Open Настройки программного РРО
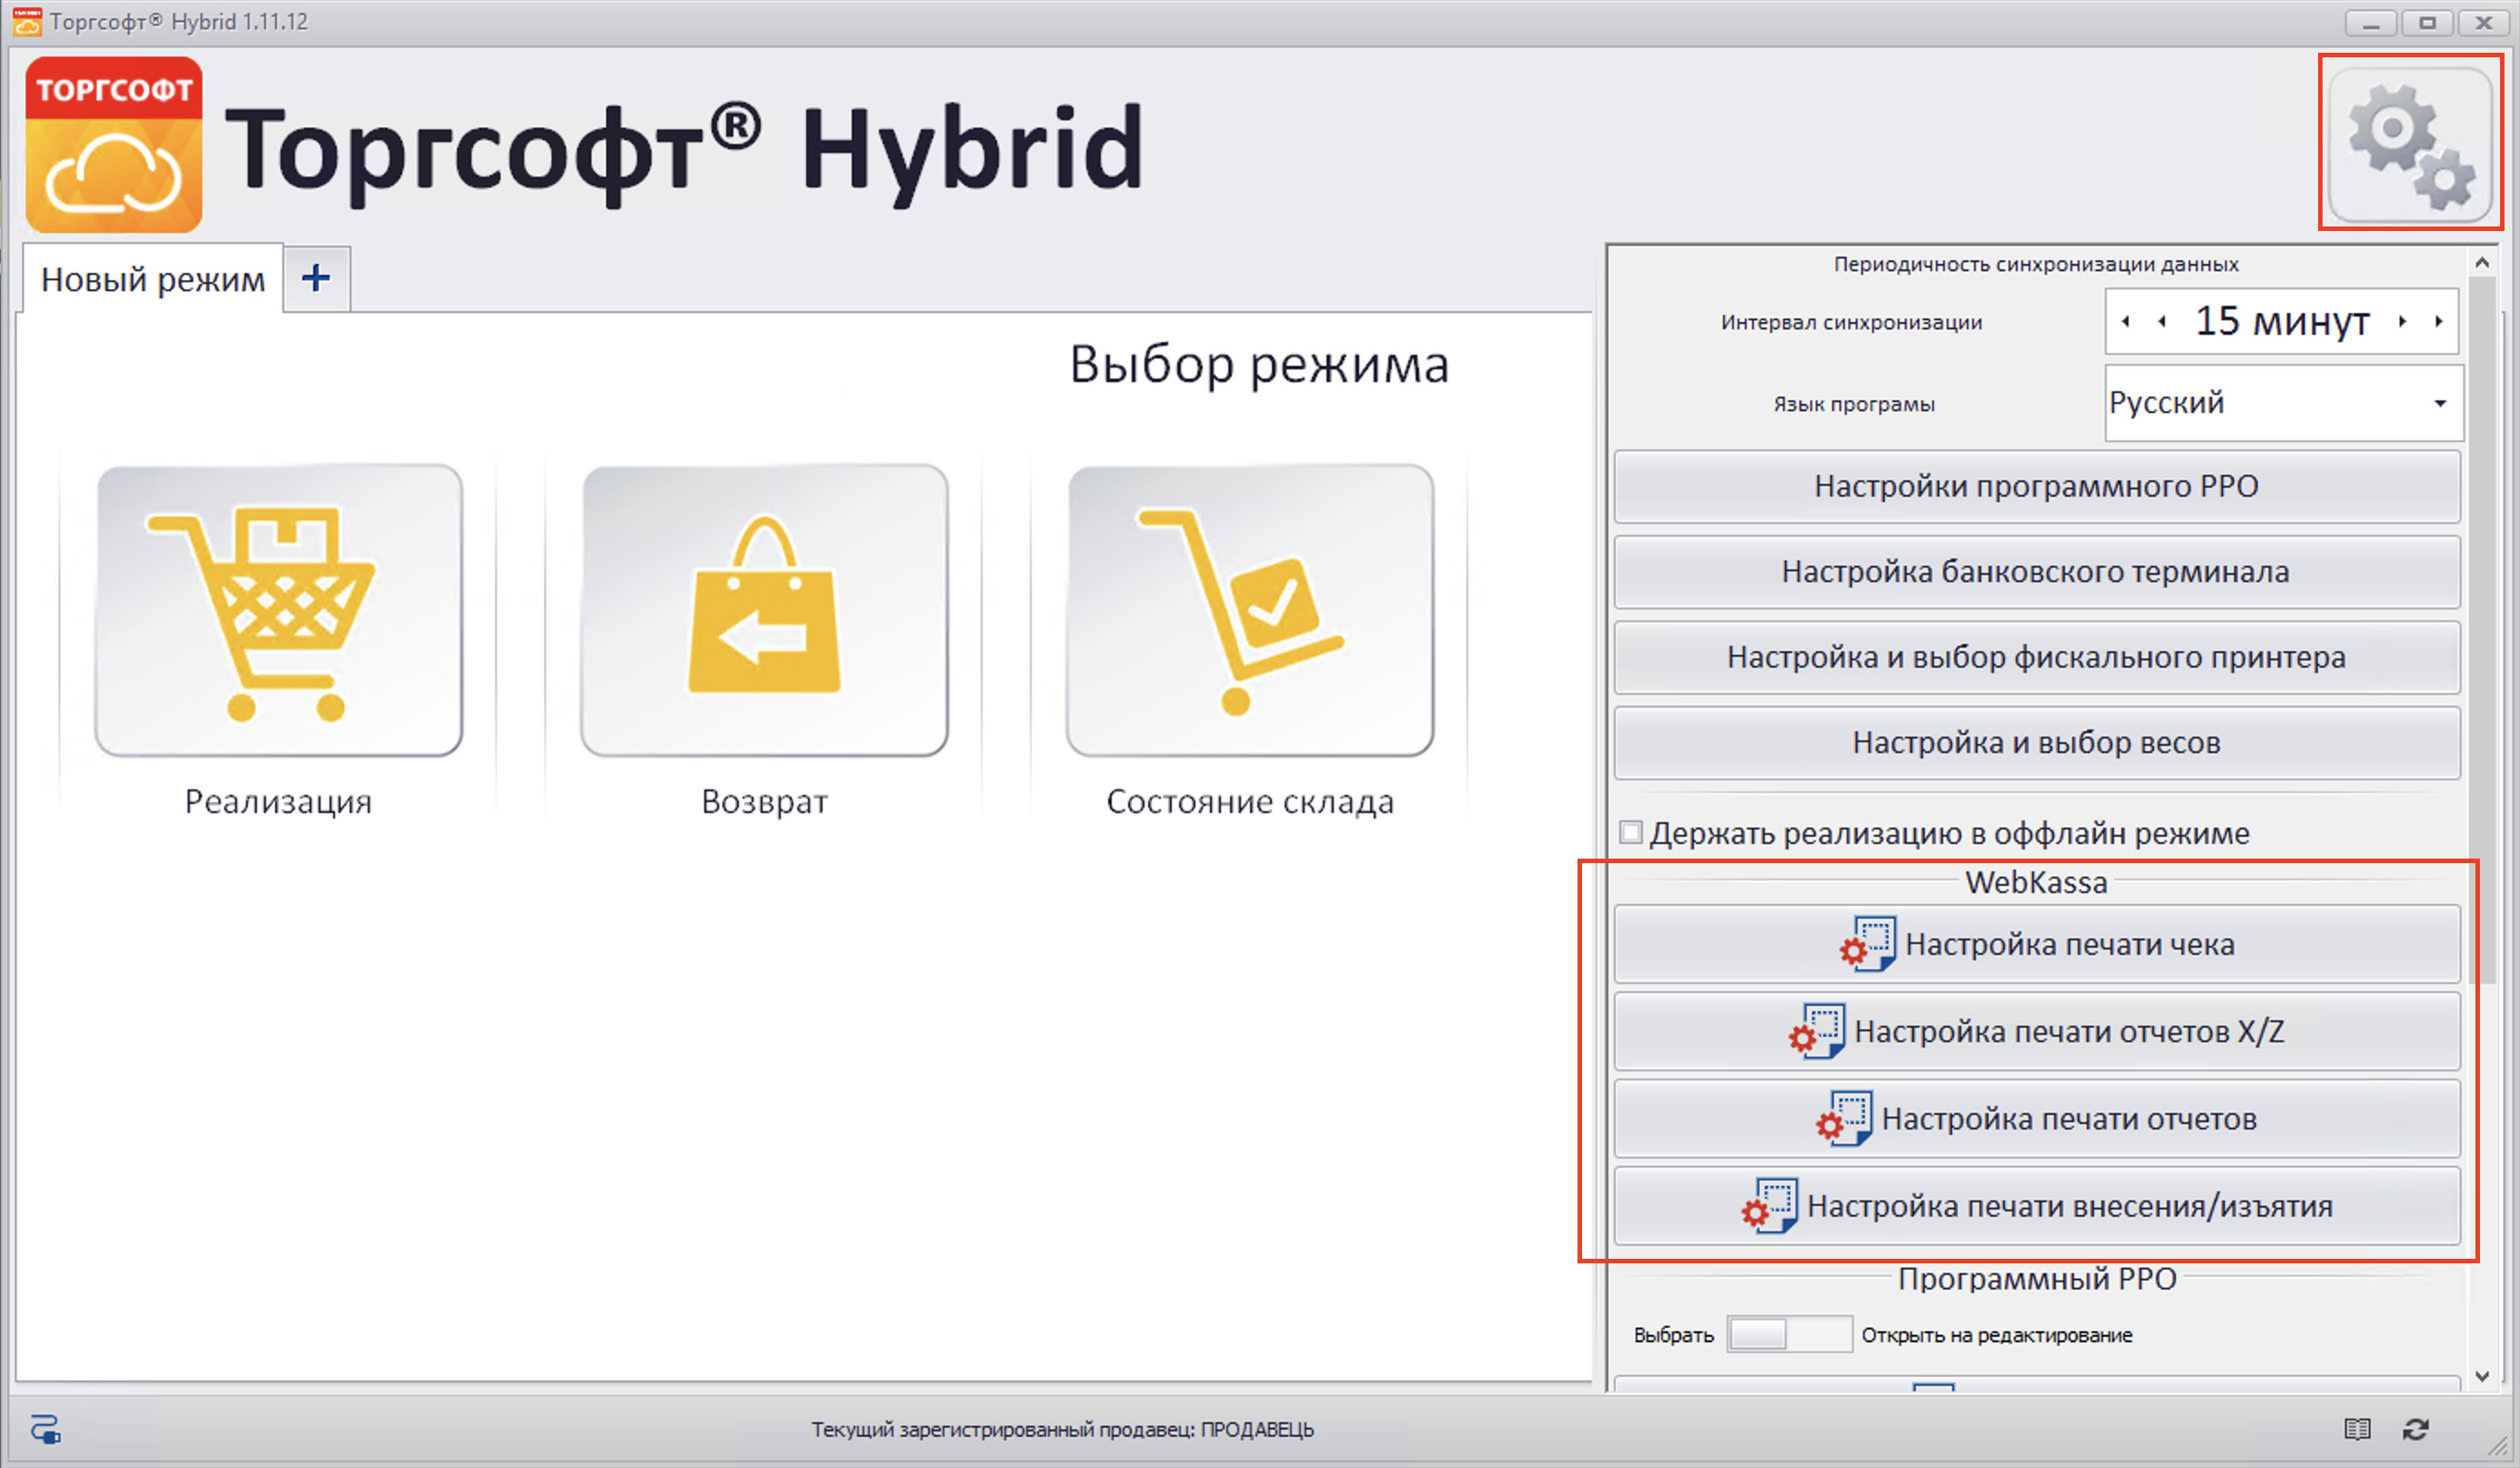Image resolution: width=2520 pixels, height=1468 pixels. pyautogui.click(x=2036, y=486)
